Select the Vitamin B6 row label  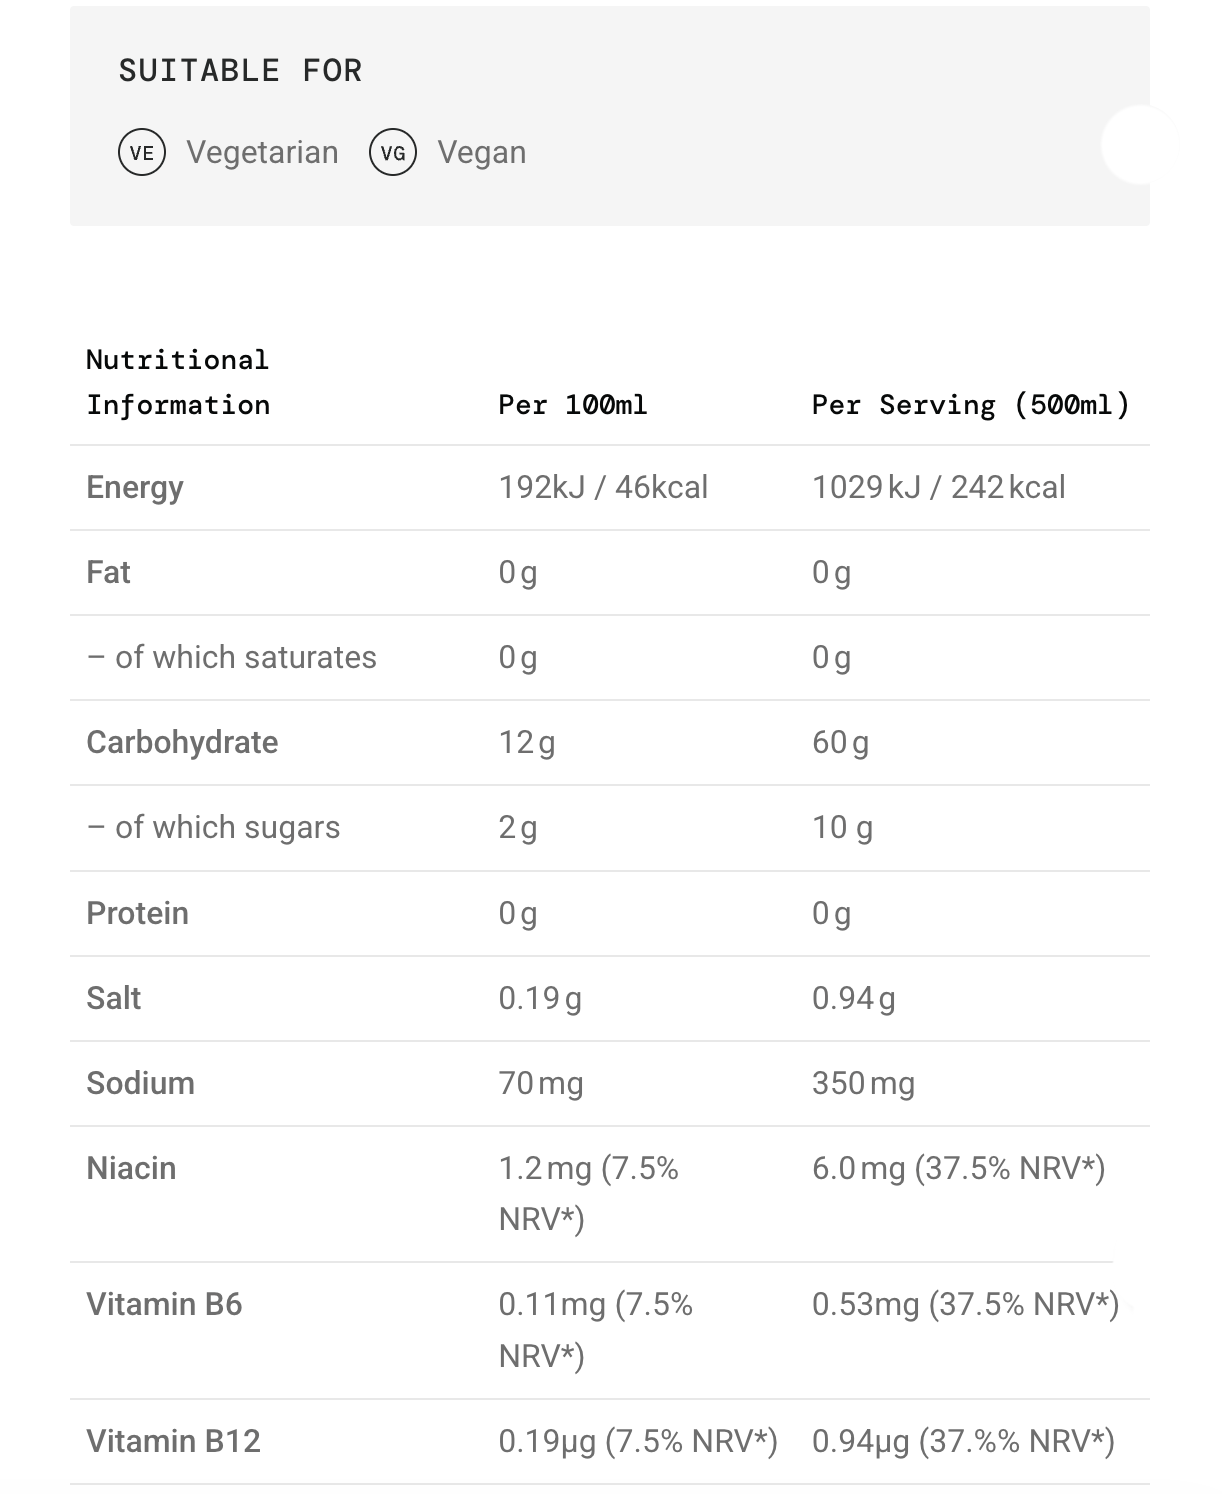[x=164, y=1305]
